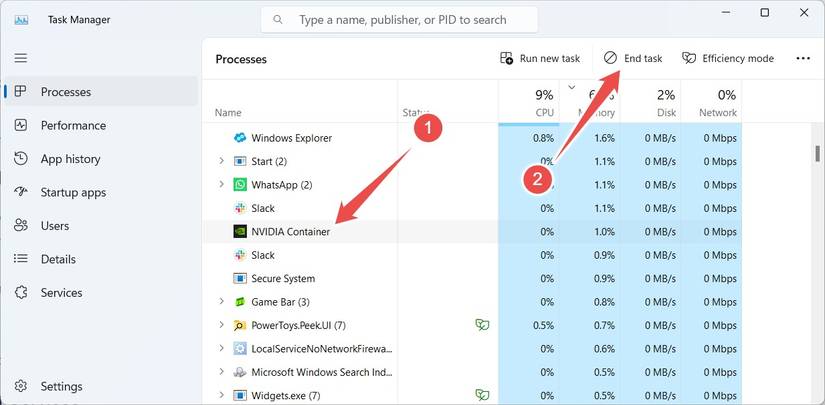Expand the Game Bar process group

[x=221, y=302]
